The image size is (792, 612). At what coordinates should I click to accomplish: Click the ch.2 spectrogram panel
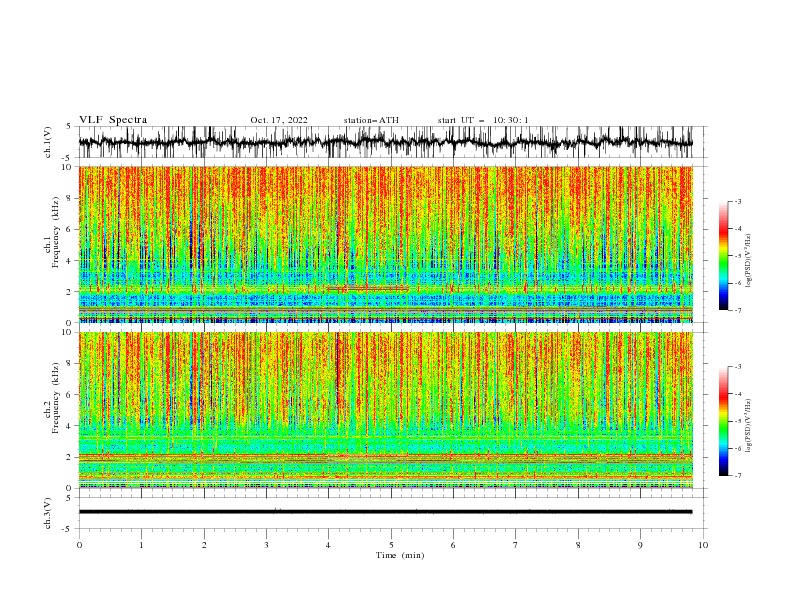(x=385, y=410)
